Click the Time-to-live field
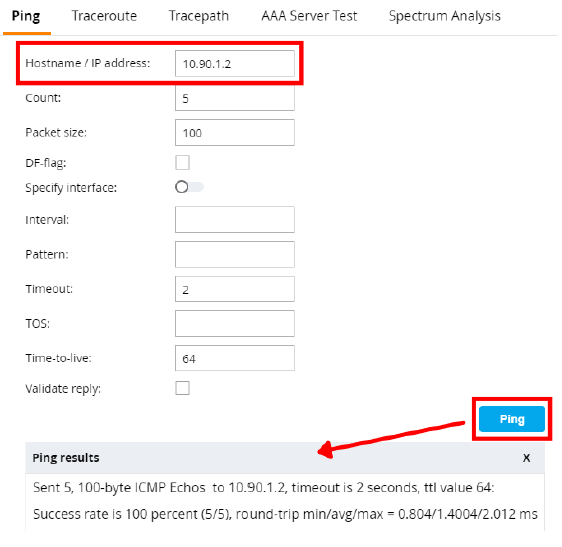The image size is (562, 547). [x=235, y=358]
